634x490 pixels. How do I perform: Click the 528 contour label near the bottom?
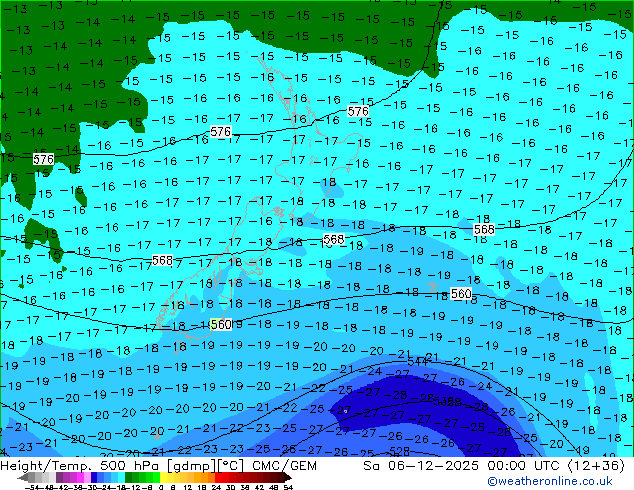click(400, 451)
